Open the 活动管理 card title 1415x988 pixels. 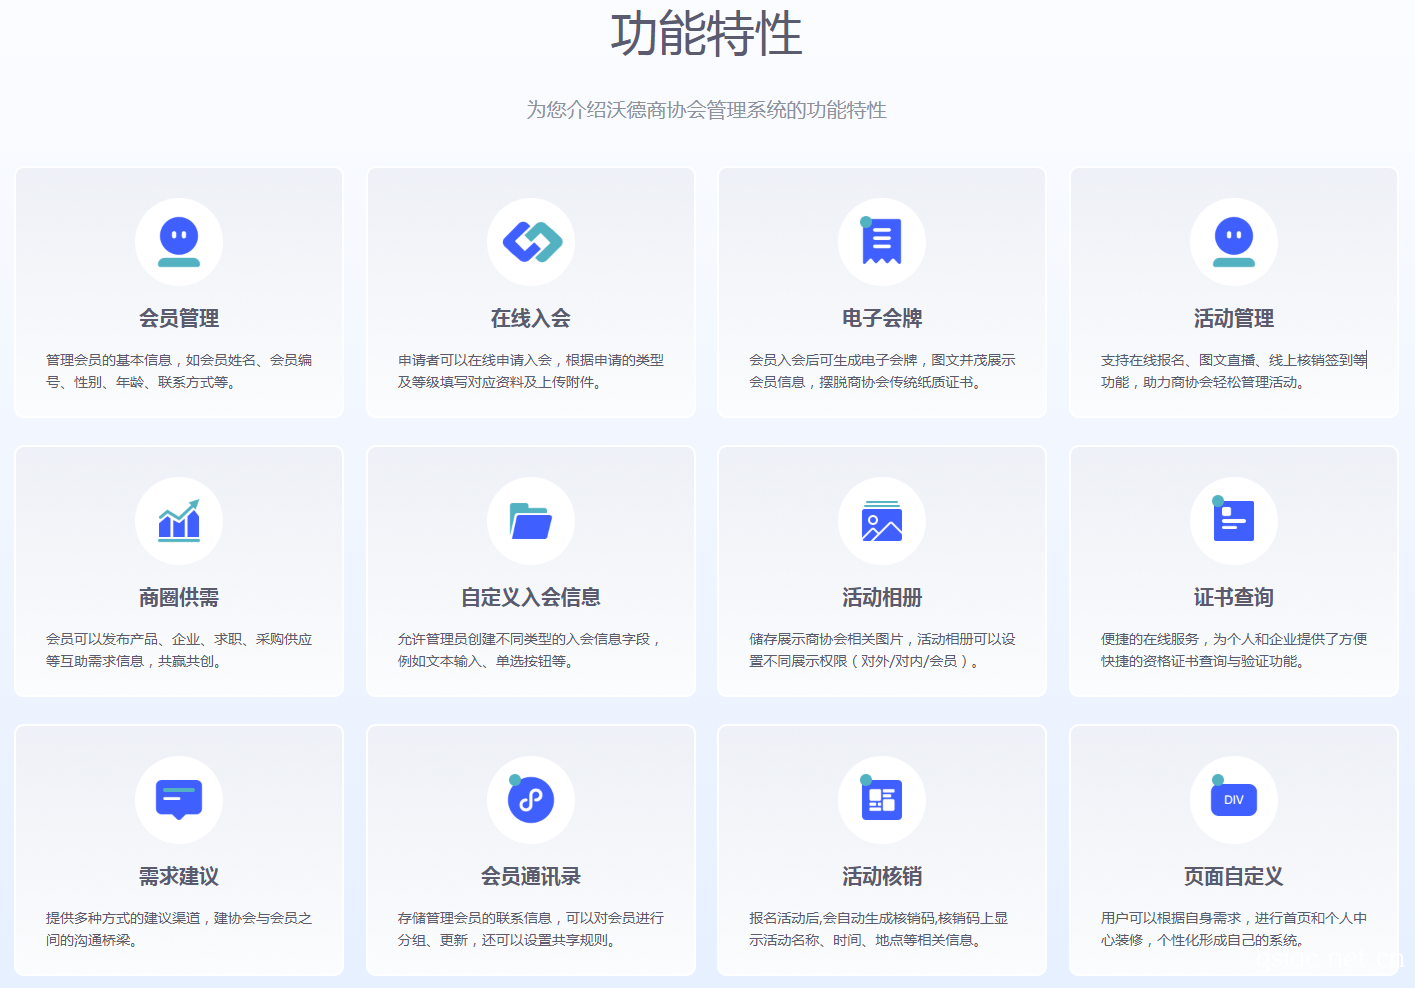1234,318
